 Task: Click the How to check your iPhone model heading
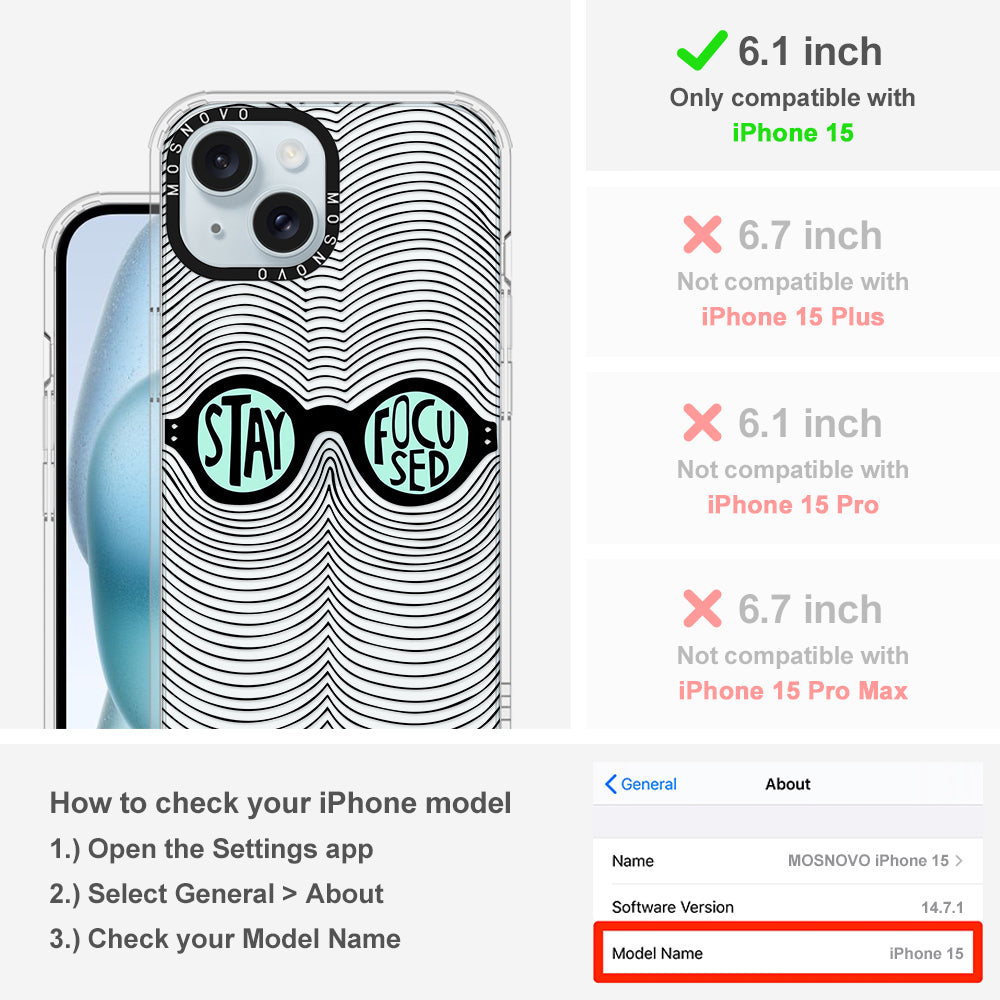click(x=281, y=803)
